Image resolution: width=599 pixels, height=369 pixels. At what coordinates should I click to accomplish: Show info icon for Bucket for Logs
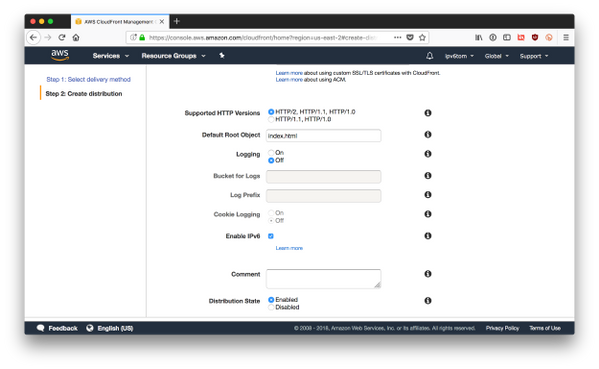[x=428, y=175]
